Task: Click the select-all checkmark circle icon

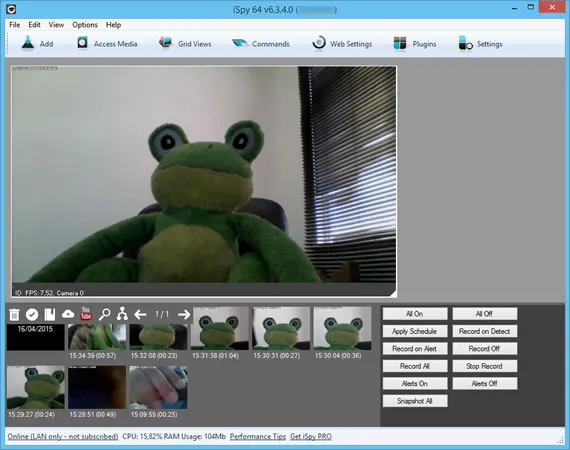Action: 32,314
